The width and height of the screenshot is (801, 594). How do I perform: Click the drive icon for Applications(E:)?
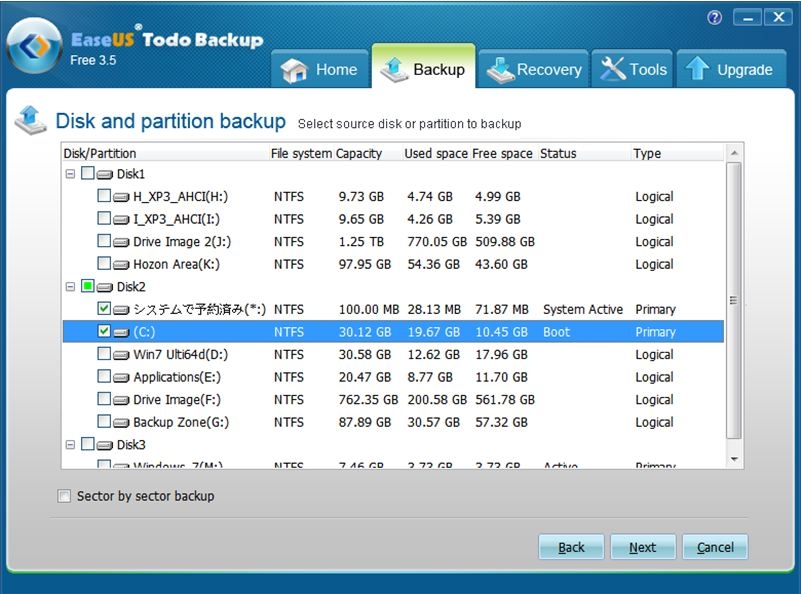tap(121, 377)
